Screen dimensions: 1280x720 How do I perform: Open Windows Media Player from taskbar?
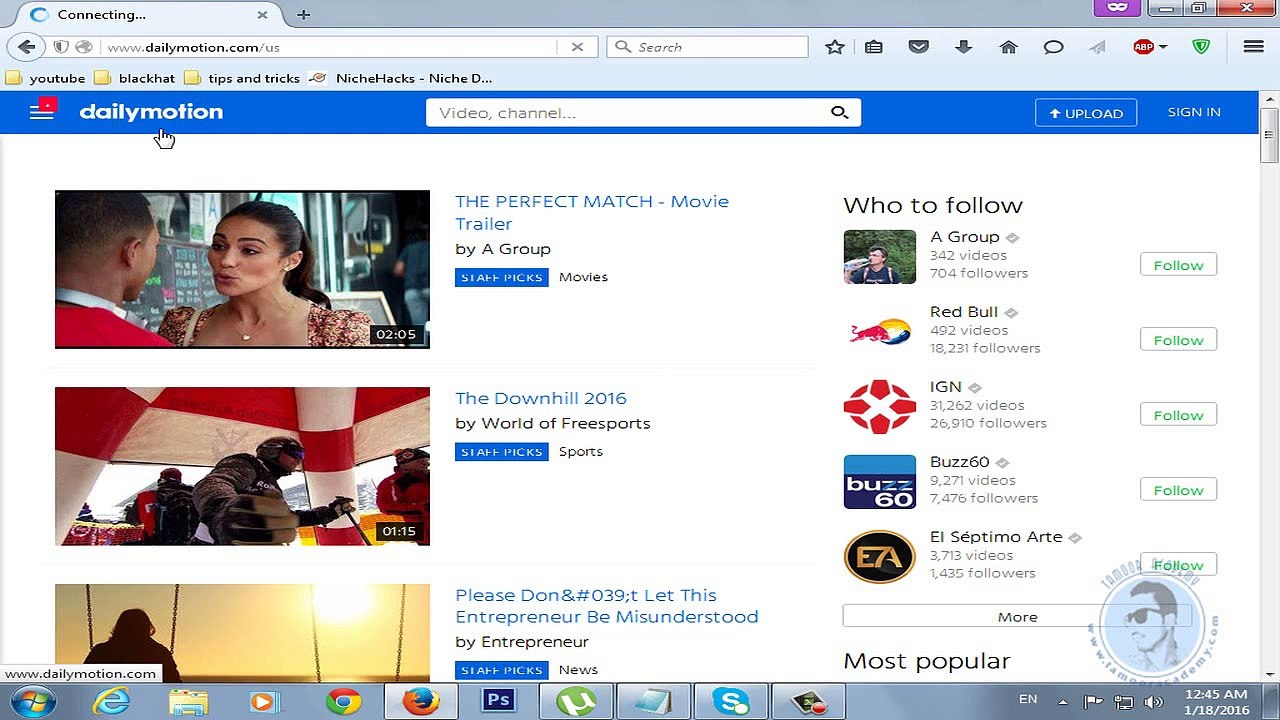point(264,702)
